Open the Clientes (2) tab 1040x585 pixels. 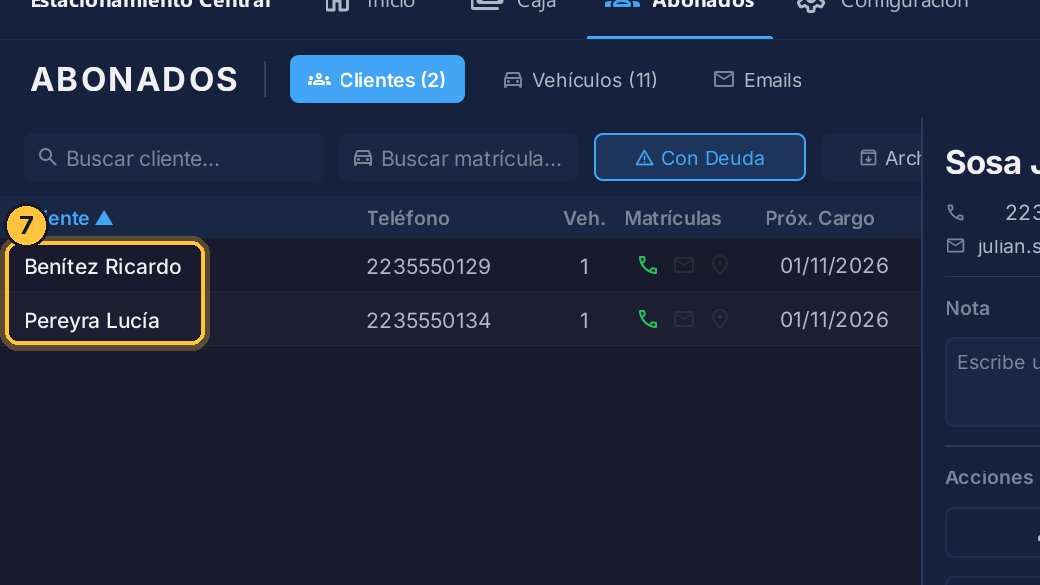coord(377,79)
